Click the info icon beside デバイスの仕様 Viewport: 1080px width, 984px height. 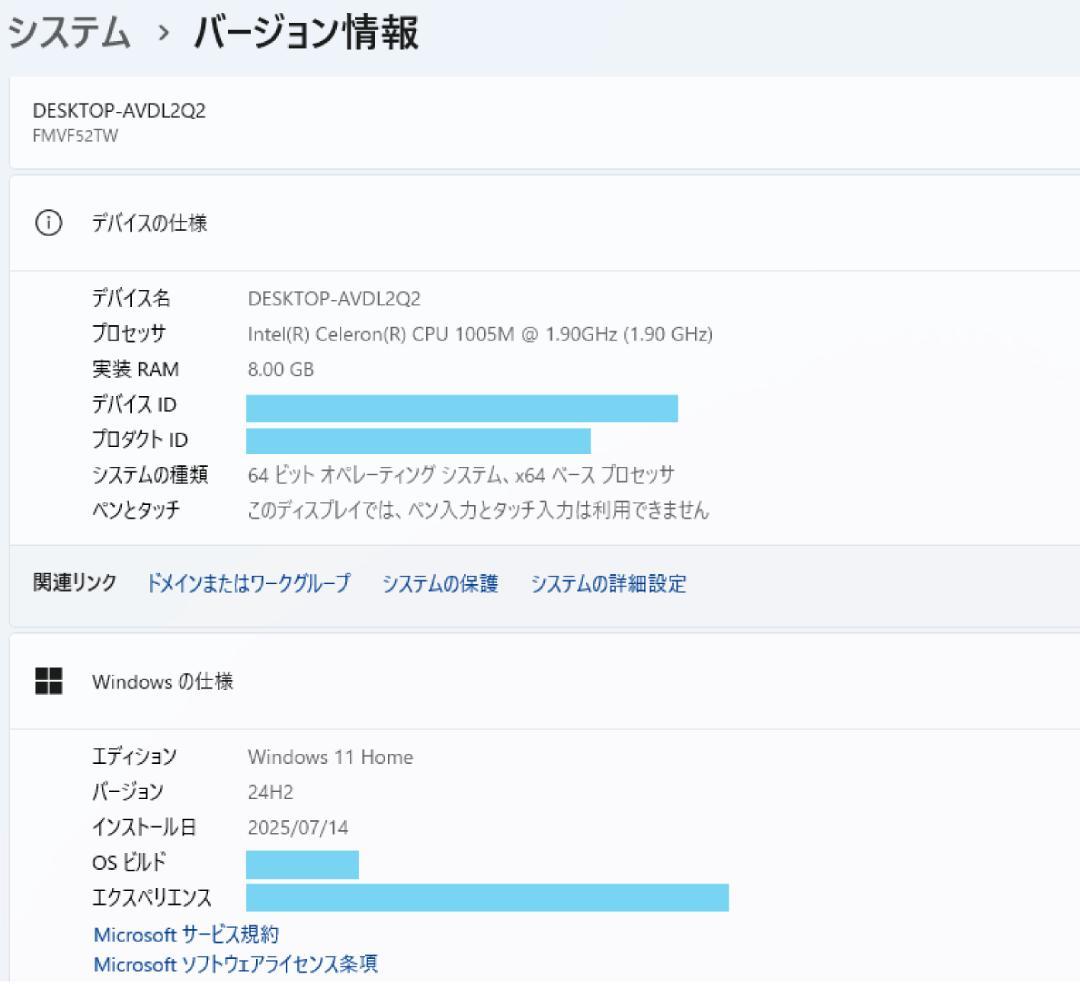(x=50, y=223)
